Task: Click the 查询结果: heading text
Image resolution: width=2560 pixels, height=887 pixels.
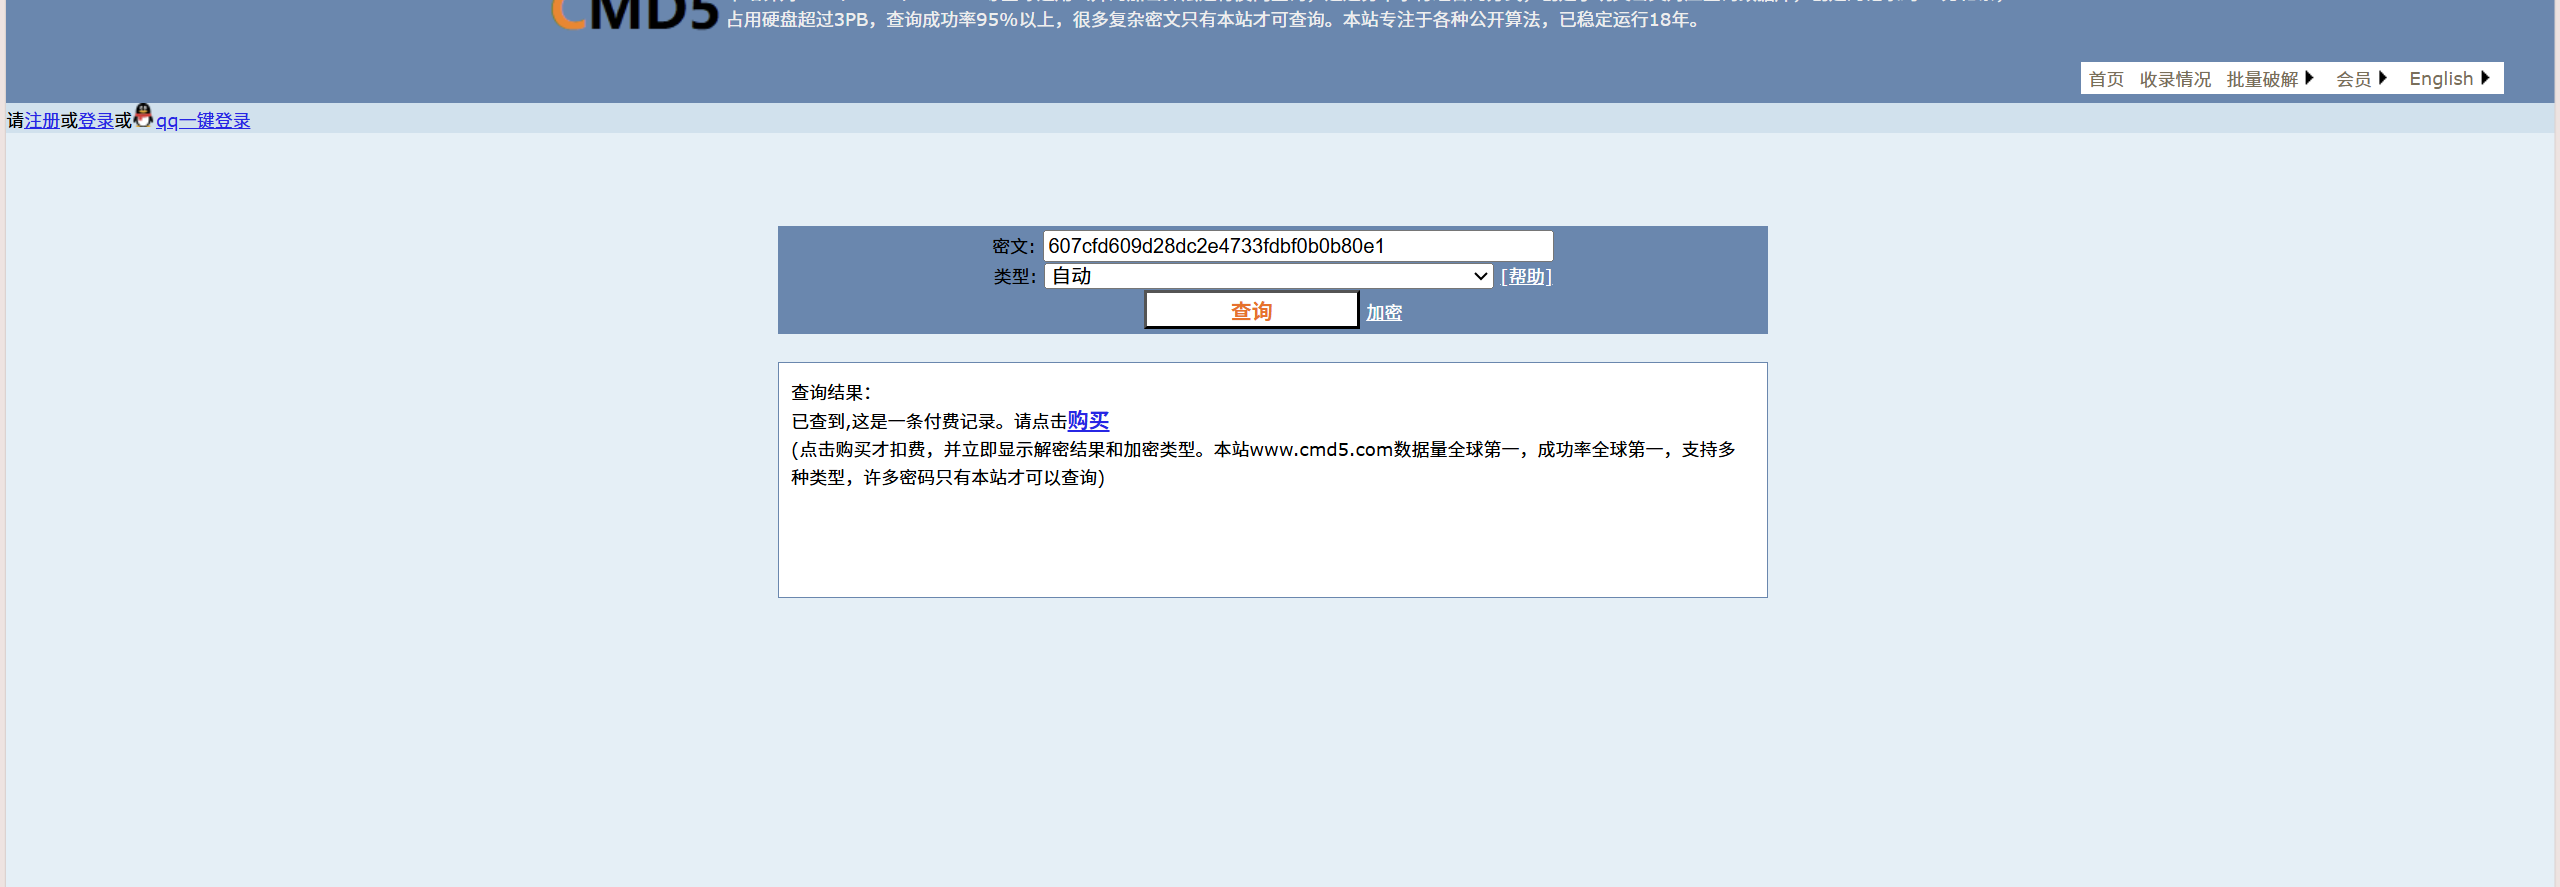Action: 831,393
